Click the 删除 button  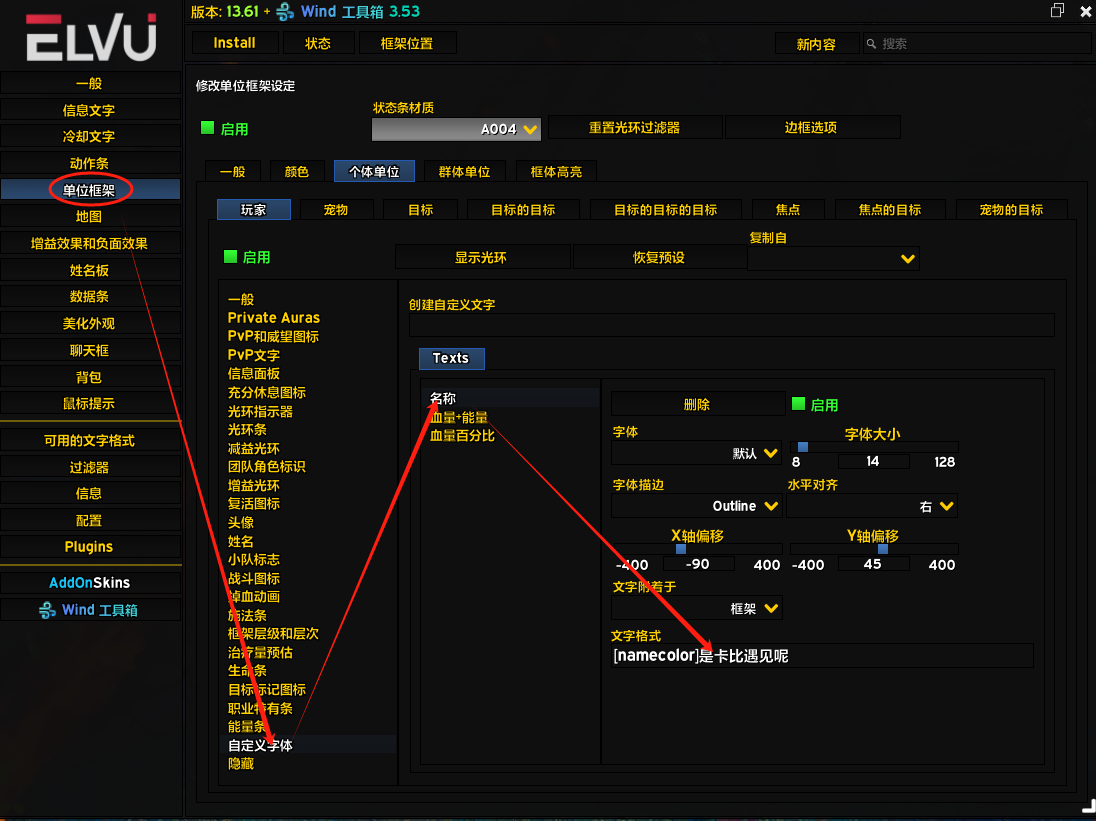pos(697,405)
